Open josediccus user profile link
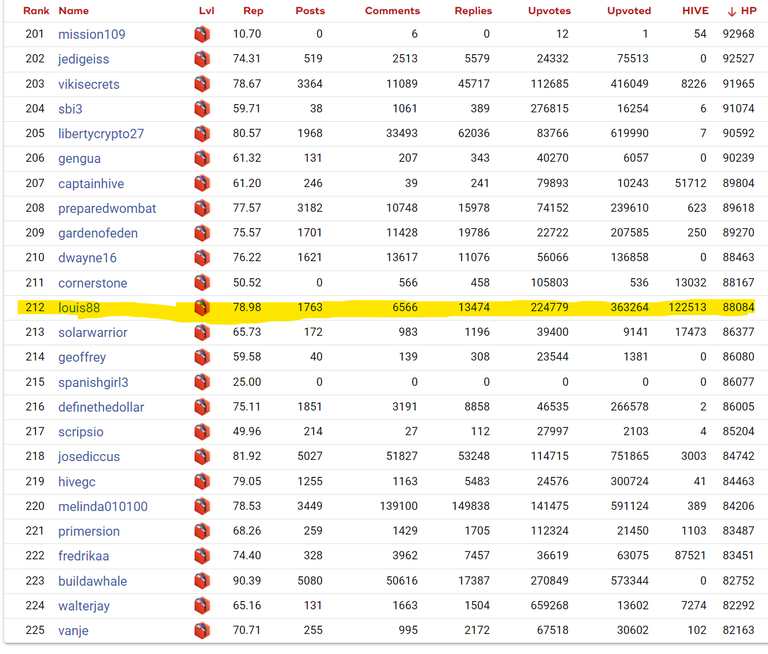The image size is (768, 654). pos(89,457)
